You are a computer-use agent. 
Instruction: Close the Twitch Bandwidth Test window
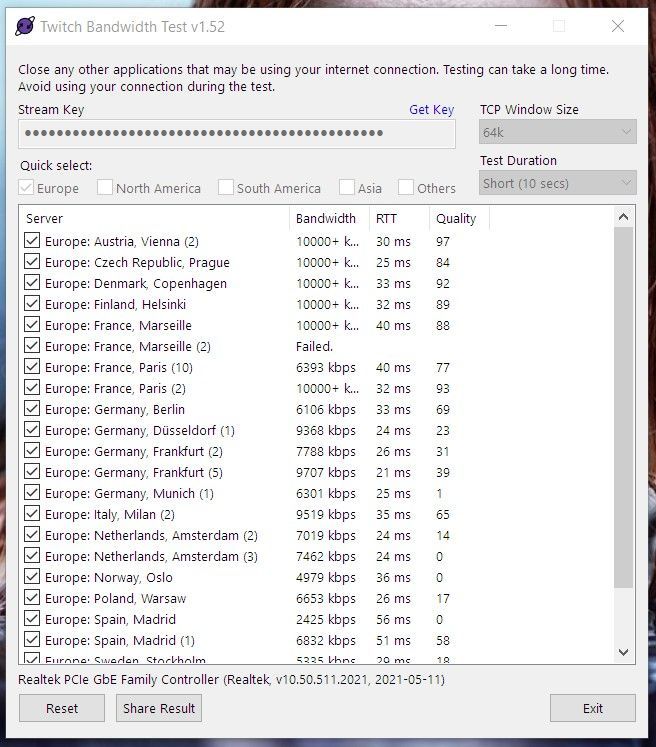coord(618,26)
